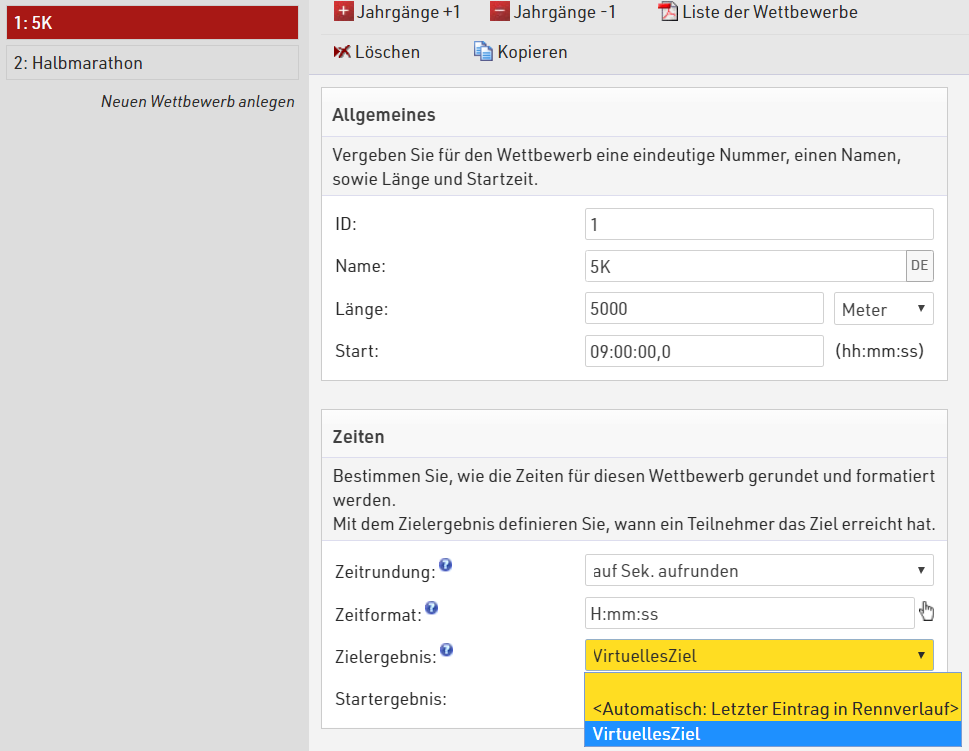The width and height of the screenshot is (969, 751).
Task: Click the Löschen delete icon
Action: click(x=342, y=52)
